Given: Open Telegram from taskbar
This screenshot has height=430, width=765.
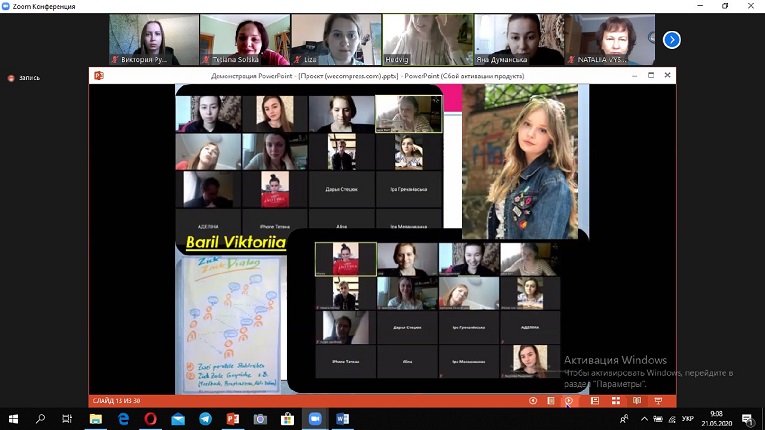Looking at the screenshot, I should pyautogui.click(x=205, y=419).
